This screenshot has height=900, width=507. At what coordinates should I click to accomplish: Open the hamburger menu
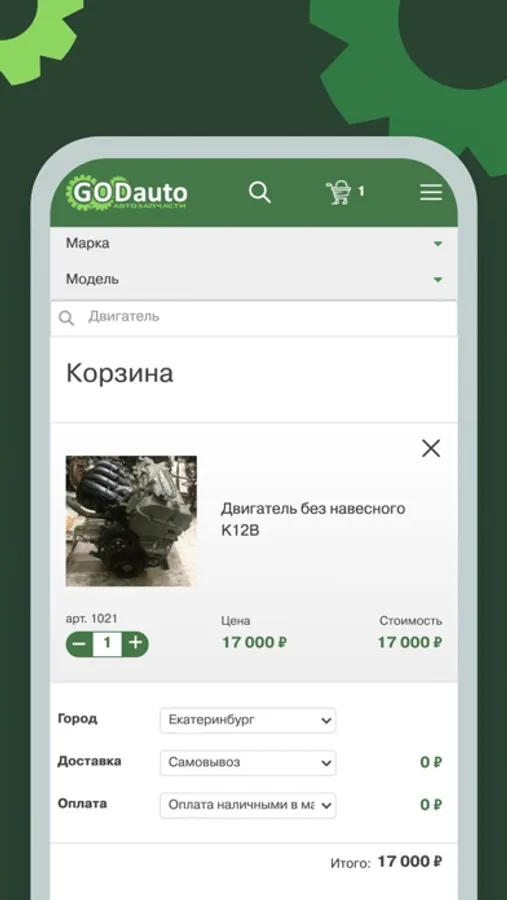431,192
